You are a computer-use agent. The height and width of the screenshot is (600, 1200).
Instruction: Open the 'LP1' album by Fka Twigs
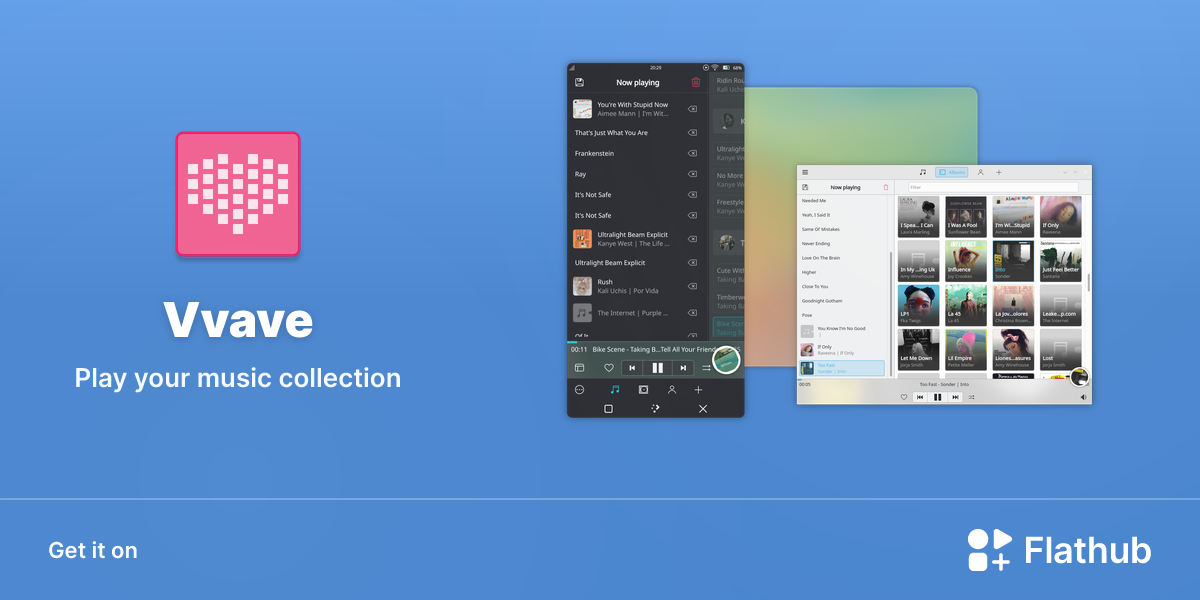(x=919, y=305)
